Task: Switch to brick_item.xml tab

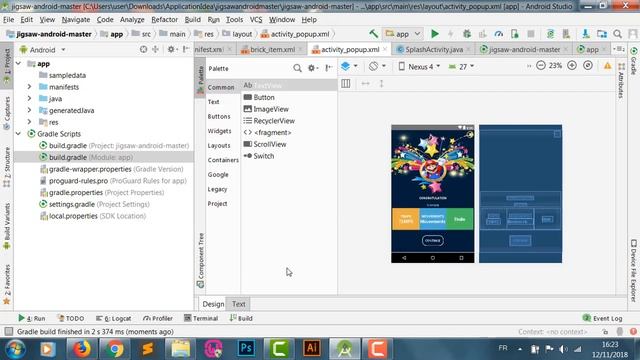Action: [x=272, y=49]
